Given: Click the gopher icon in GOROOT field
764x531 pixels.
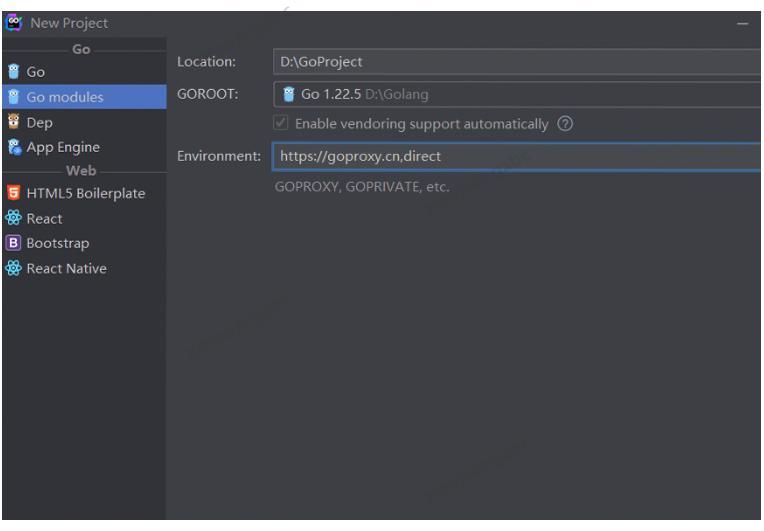Looking at the screenshot, I should pyautogui.click(x=285, y=94).
